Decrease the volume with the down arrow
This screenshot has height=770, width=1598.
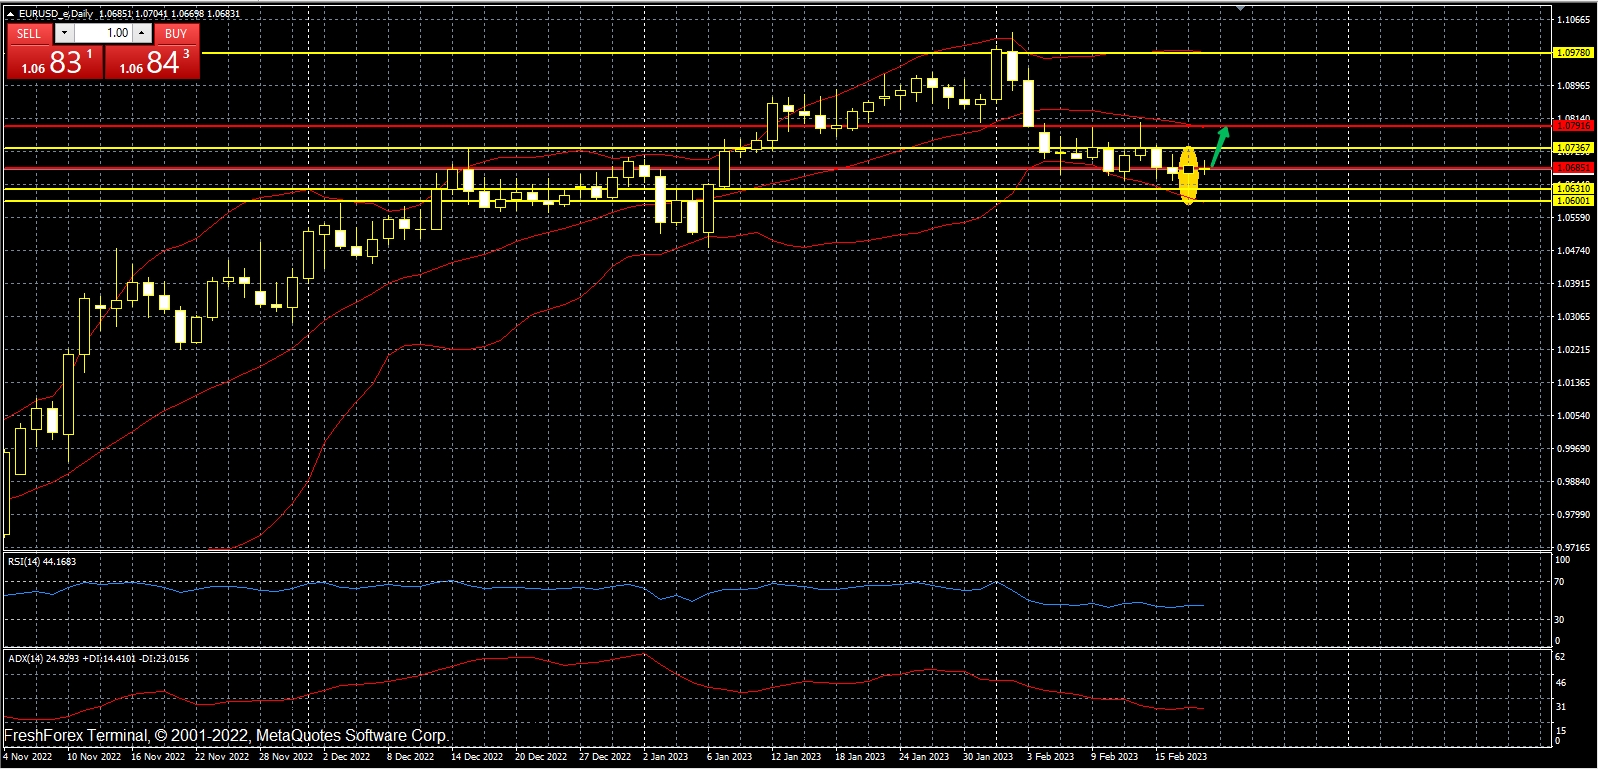coord(64,33)
